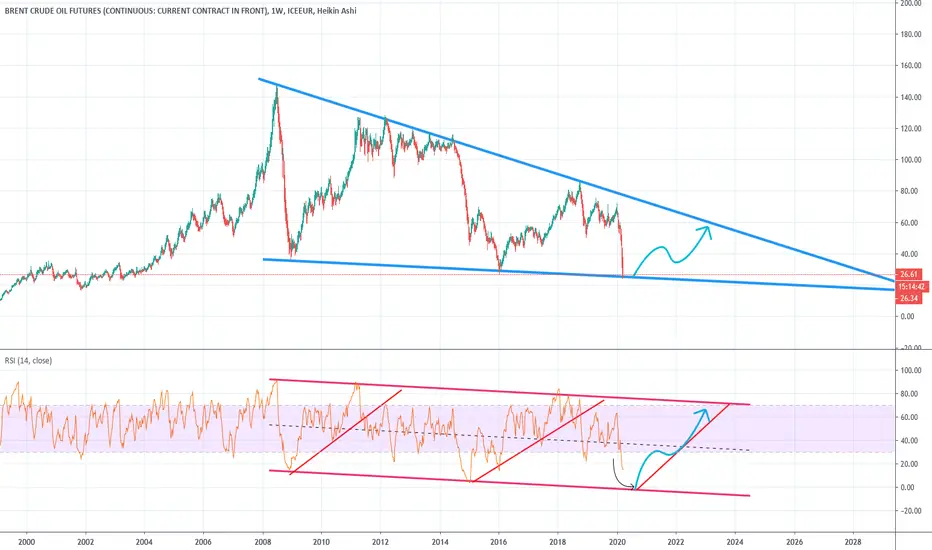932x550 pixels.
Task: Select the upper pink RSI channel line
Action: pos(509,392)
